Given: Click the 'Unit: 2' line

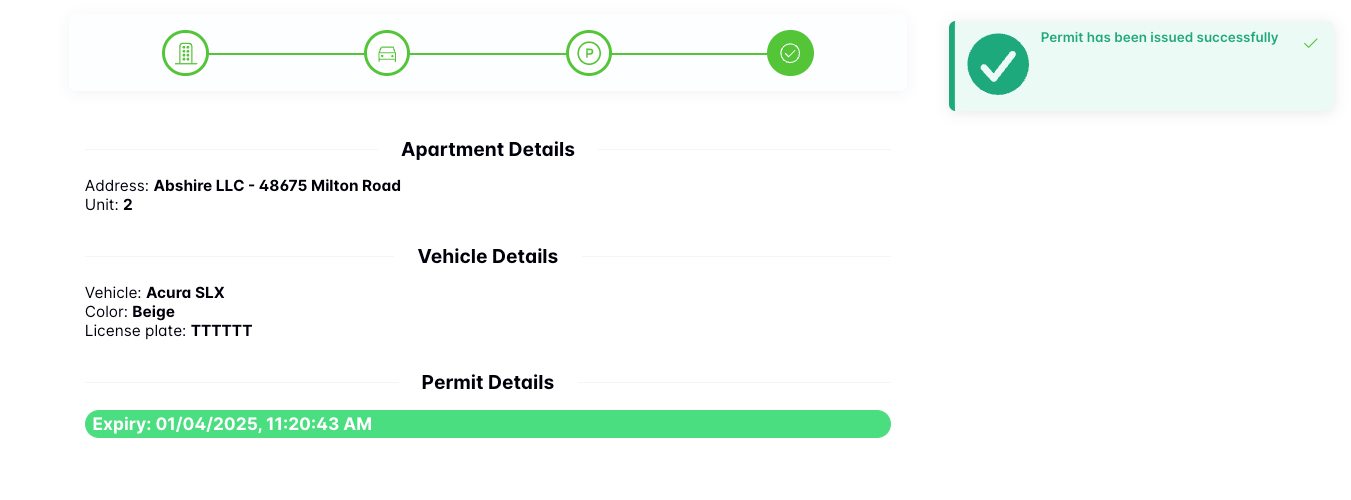Looking at the screenshot, I should coord(109,205).
